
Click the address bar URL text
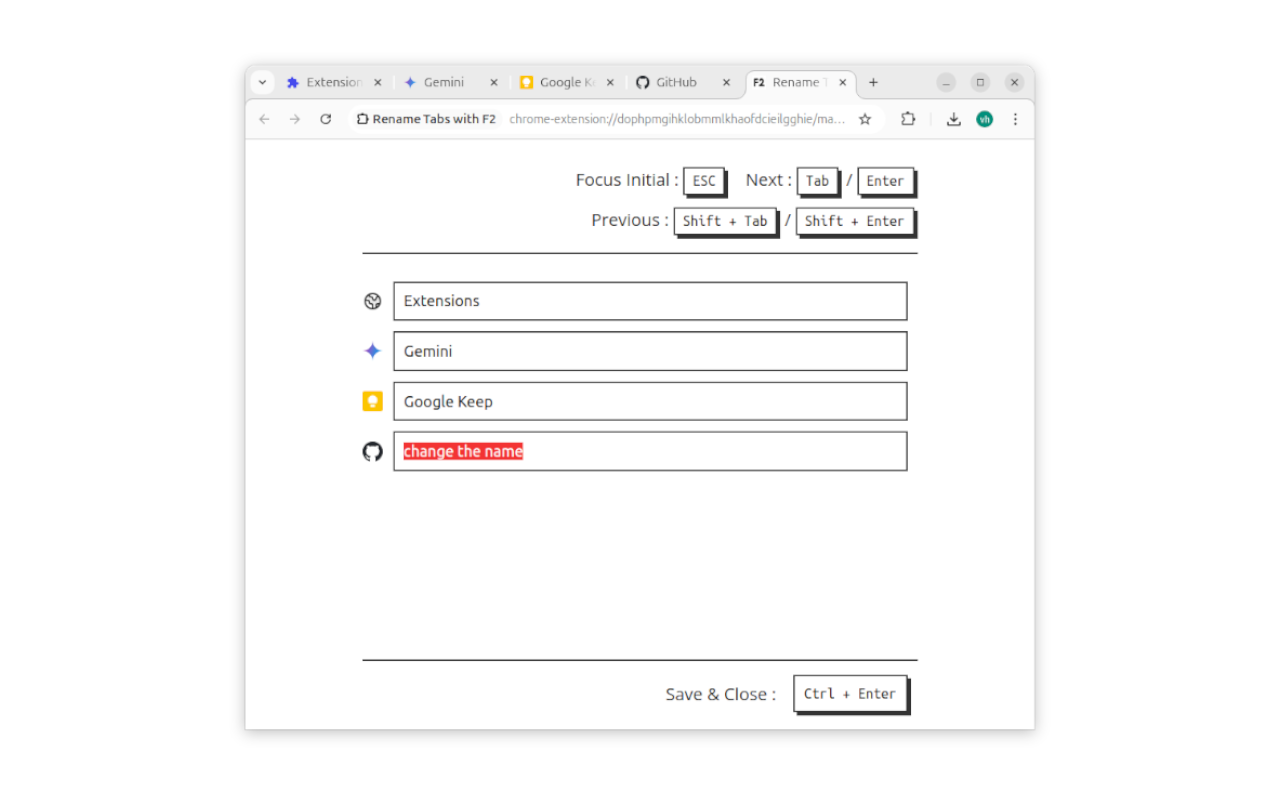tap(677, 119)
